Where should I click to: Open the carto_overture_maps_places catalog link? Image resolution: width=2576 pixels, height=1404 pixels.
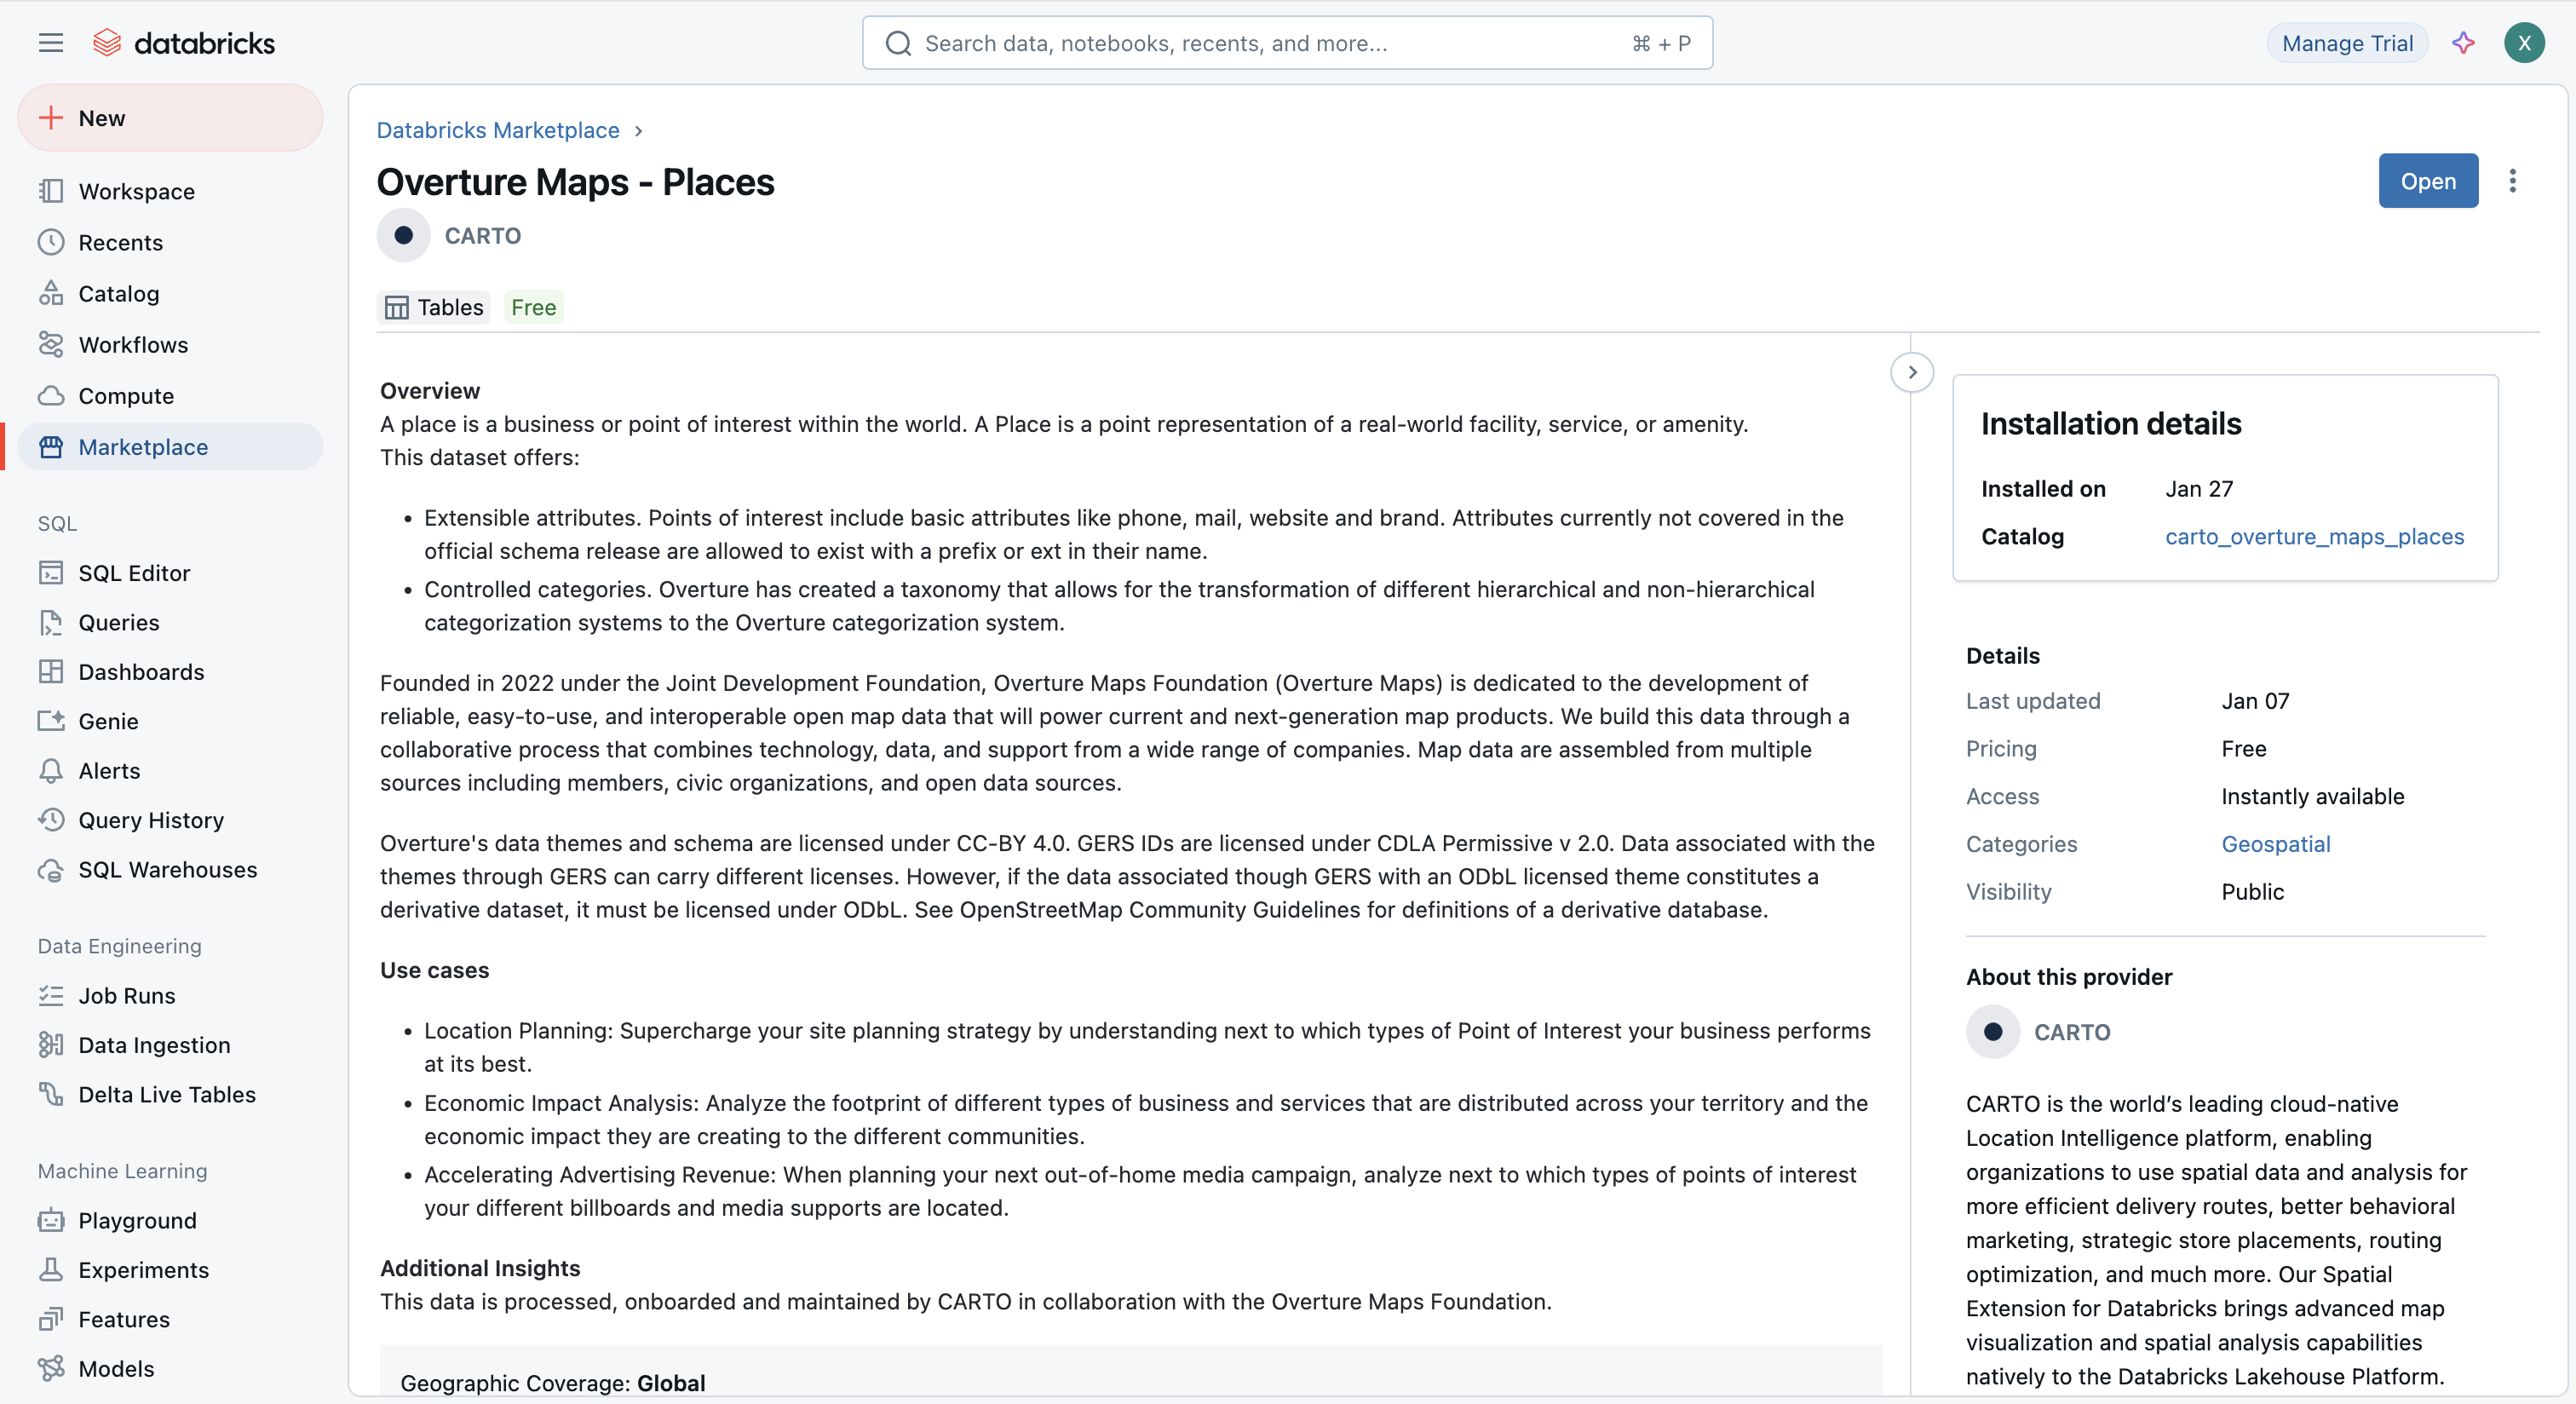coord(2314,537)
